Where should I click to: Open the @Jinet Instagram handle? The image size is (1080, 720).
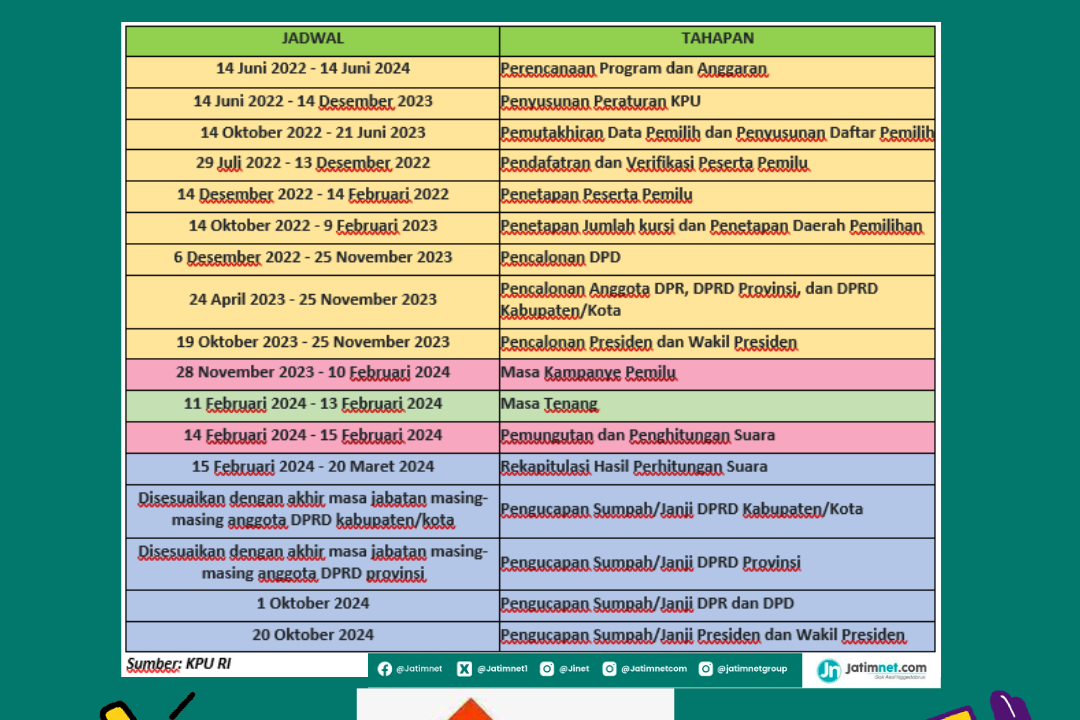pyautogui.click(x=574, y=669)
